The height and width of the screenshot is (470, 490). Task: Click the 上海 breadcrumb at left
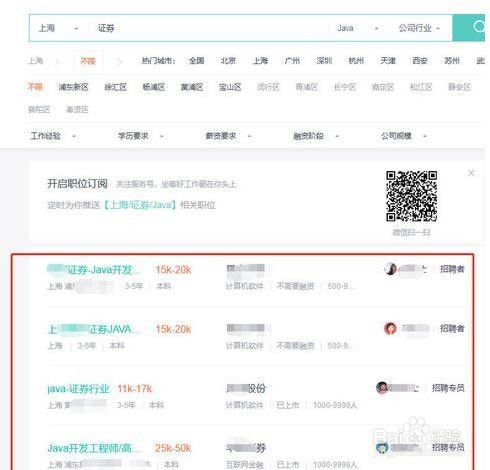coord(36,61)
